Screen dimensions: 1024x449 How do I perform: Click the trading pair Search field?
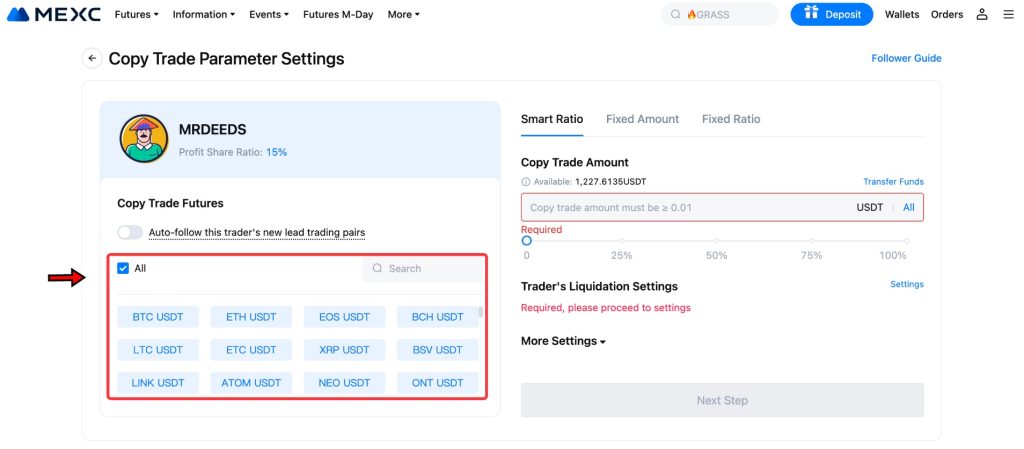[424, 268]
